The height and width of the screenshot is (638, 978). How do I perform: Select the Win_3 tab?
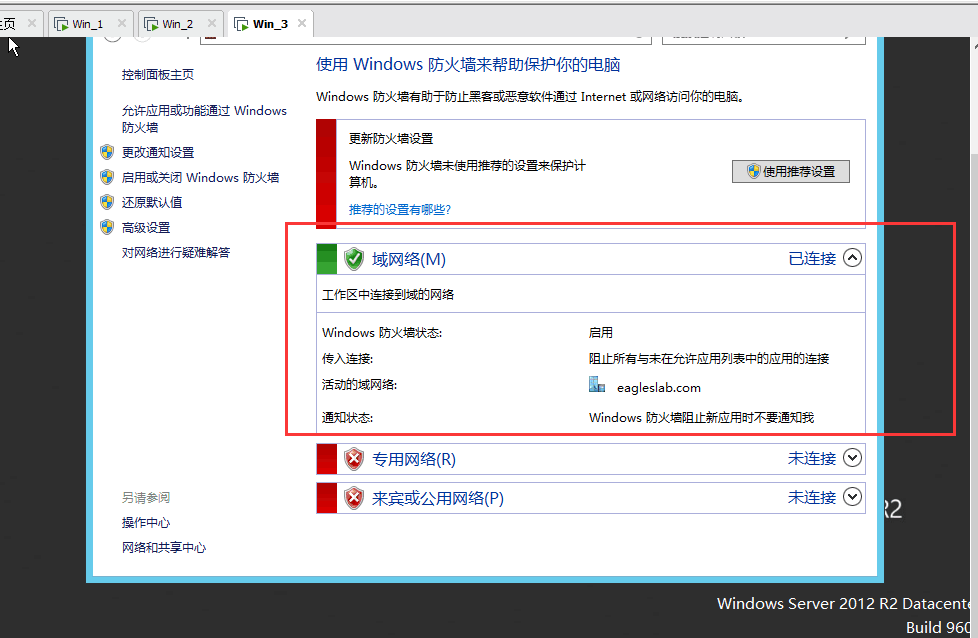pyautogui.click(x=269, y=24)
